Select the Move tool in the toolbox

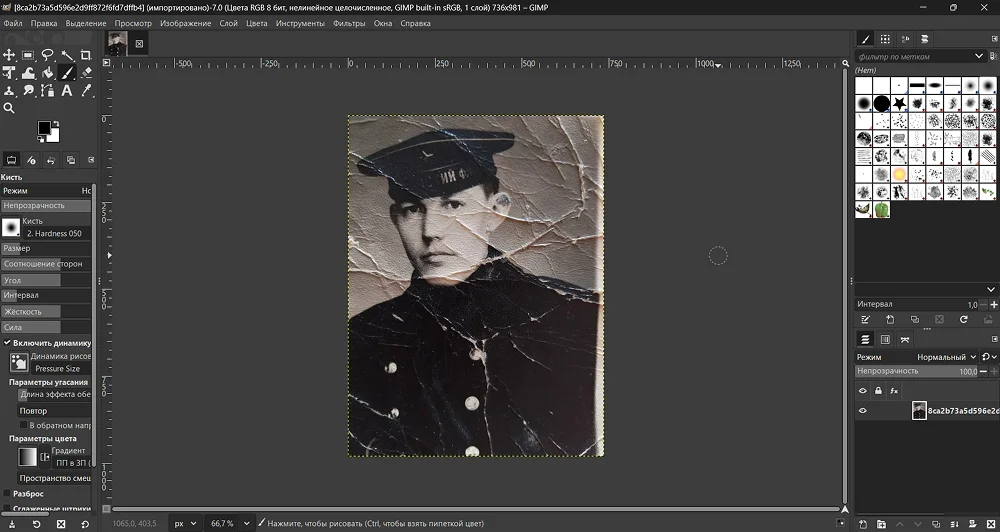point(9,55)
